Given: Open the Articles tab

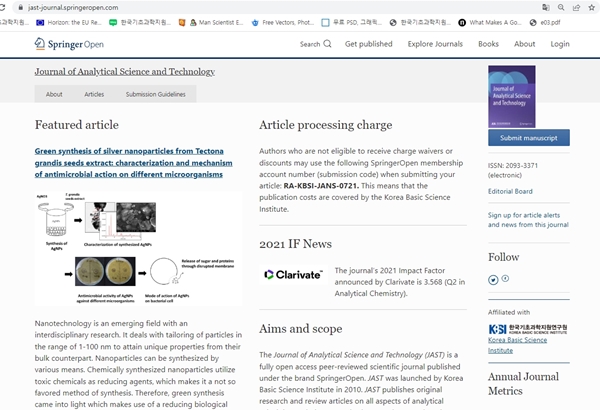Looking at the screenshot, I should coord(94,94).
